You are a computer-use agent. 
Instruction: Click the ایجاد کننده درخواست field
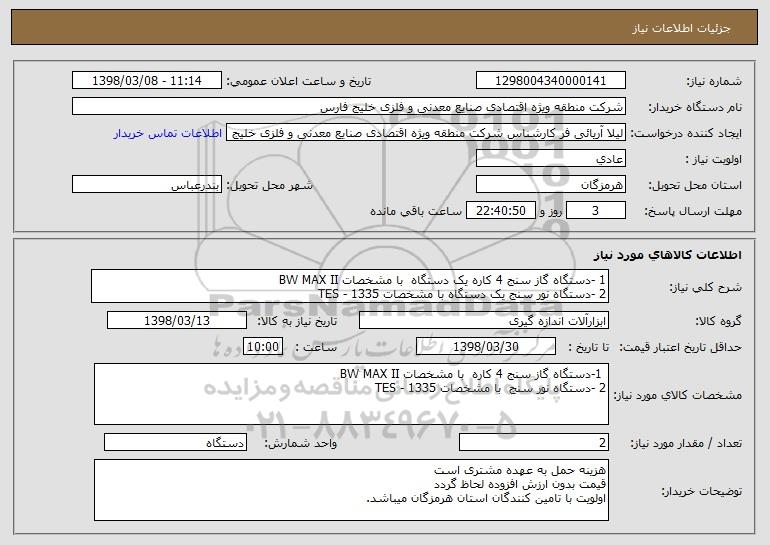tap(426, 133)
